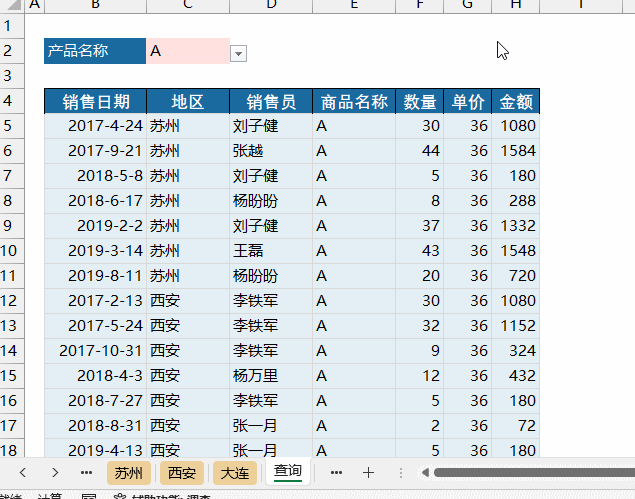Select the product name input cell showing A
The width and height of the screenshot is (635, 499).
tap(188, 51)
